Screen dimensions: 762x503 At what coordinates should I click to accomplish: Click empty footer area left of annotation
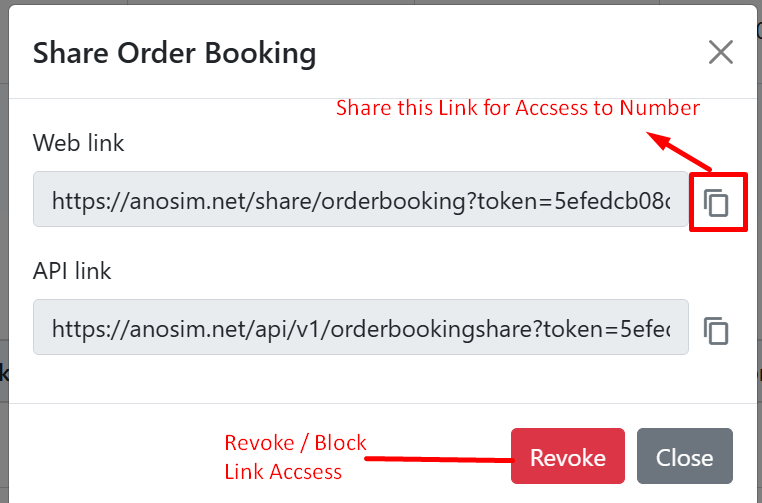pyautogui.click(x=110, y=457)
